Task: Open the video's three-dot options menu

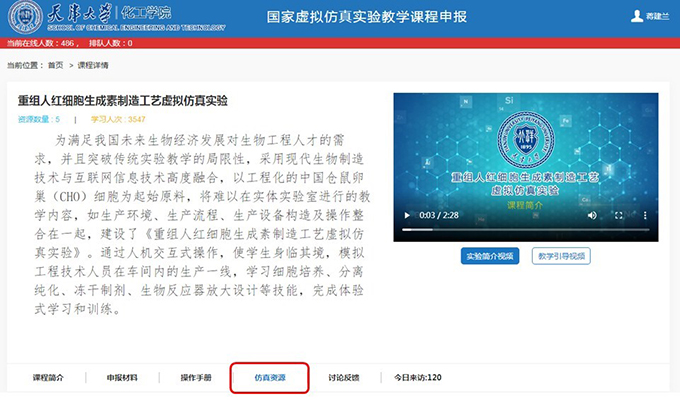Action: coord(643,215)
